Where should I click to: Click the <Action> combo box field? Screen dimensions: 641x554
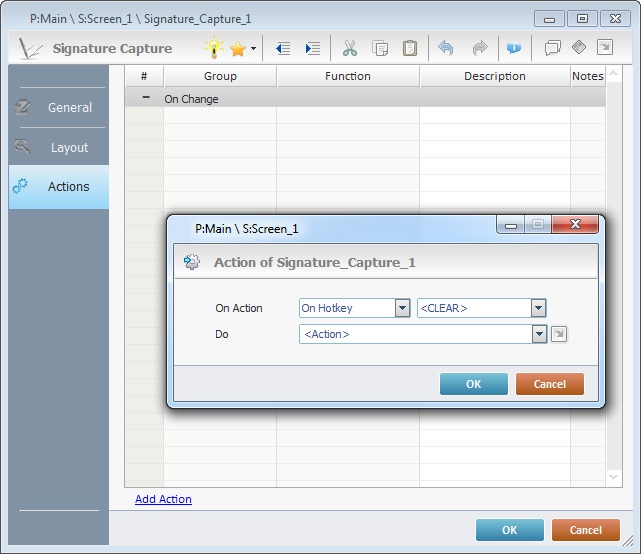[x=423, y=334]
